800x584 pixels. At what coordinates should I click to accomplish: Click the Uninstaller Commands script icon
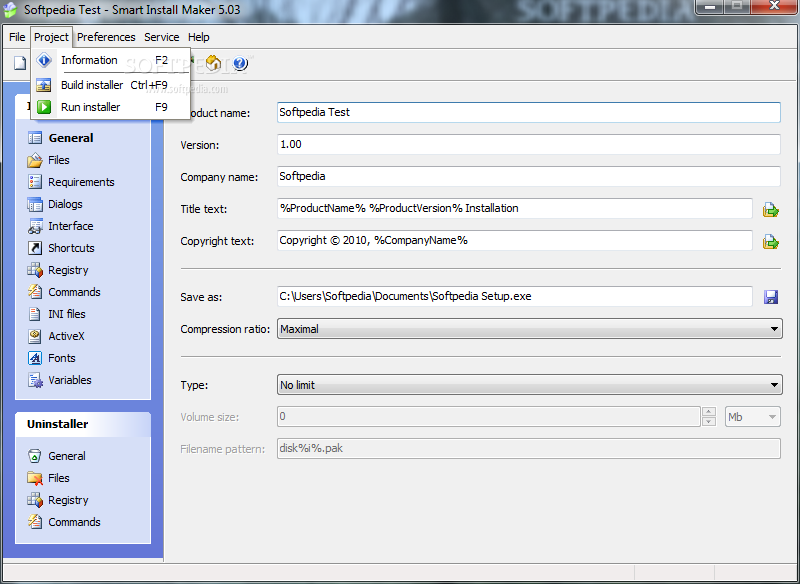(35, 522)
